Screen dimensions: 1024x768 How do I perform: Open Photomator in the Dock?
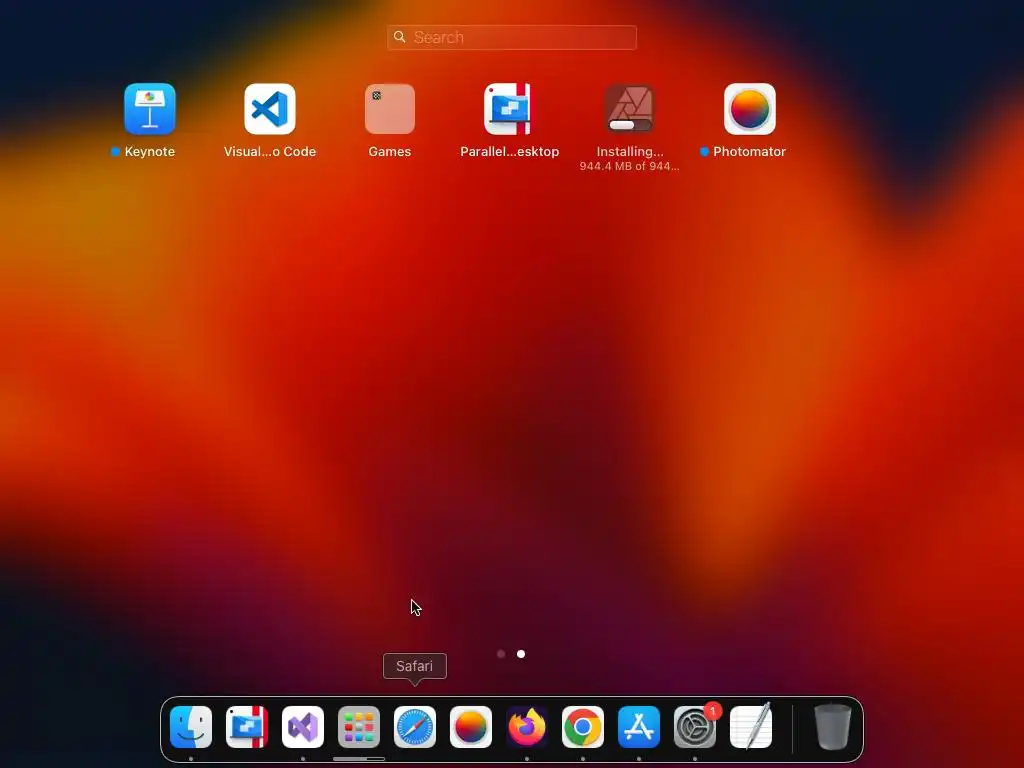471,727
